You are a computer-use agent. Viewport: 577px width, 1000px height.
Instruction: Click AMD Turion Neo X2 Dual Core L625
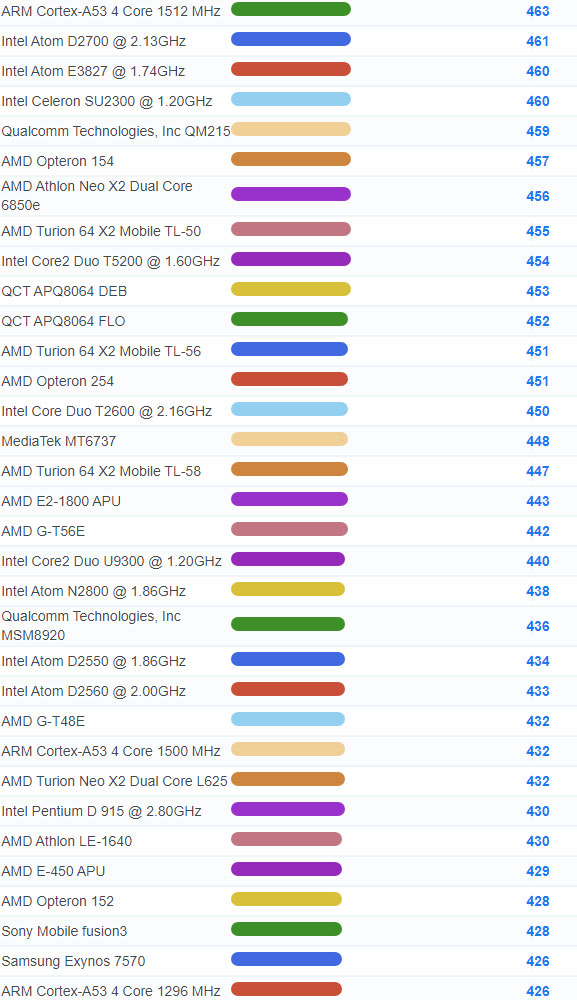point(115,781)
